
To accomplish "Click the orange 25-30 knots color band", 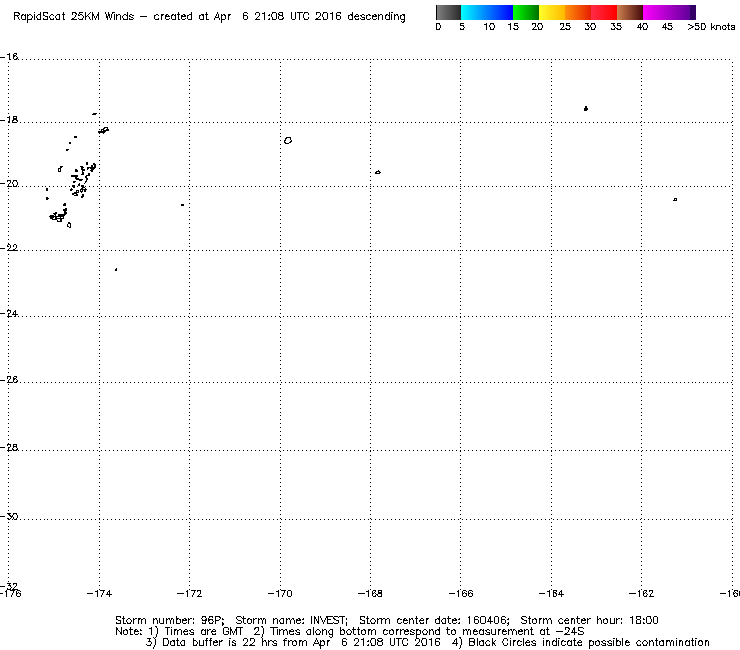I will pyautogui.click(x=578, y=12).
